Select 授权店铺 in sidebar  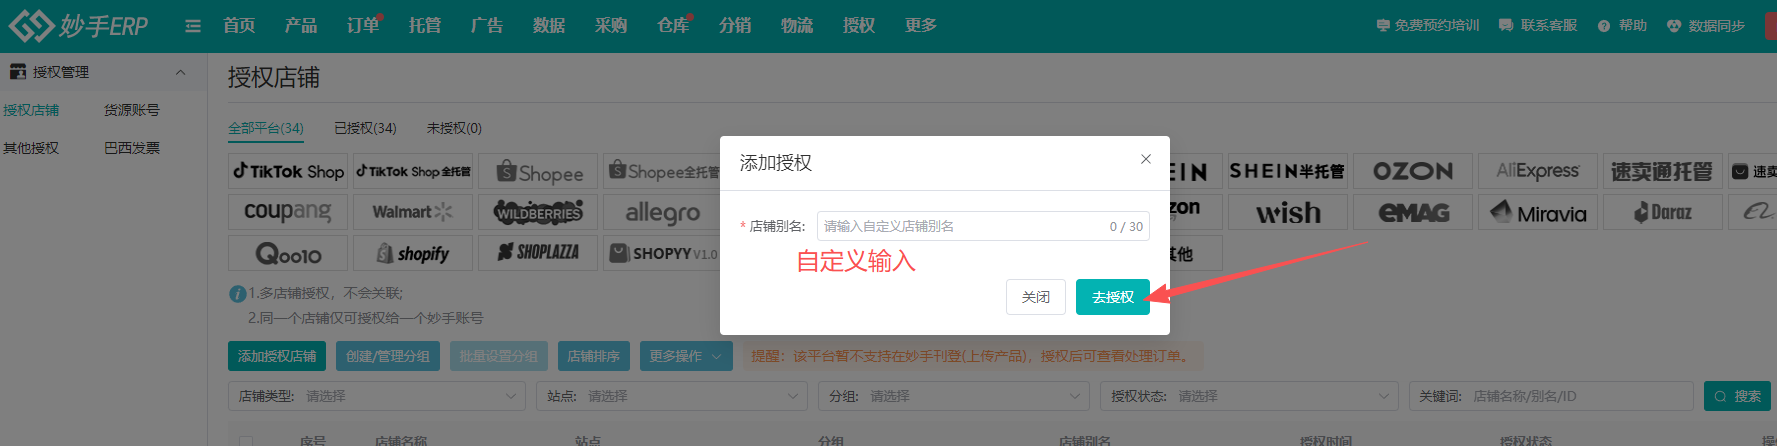[x=31, y=110]
